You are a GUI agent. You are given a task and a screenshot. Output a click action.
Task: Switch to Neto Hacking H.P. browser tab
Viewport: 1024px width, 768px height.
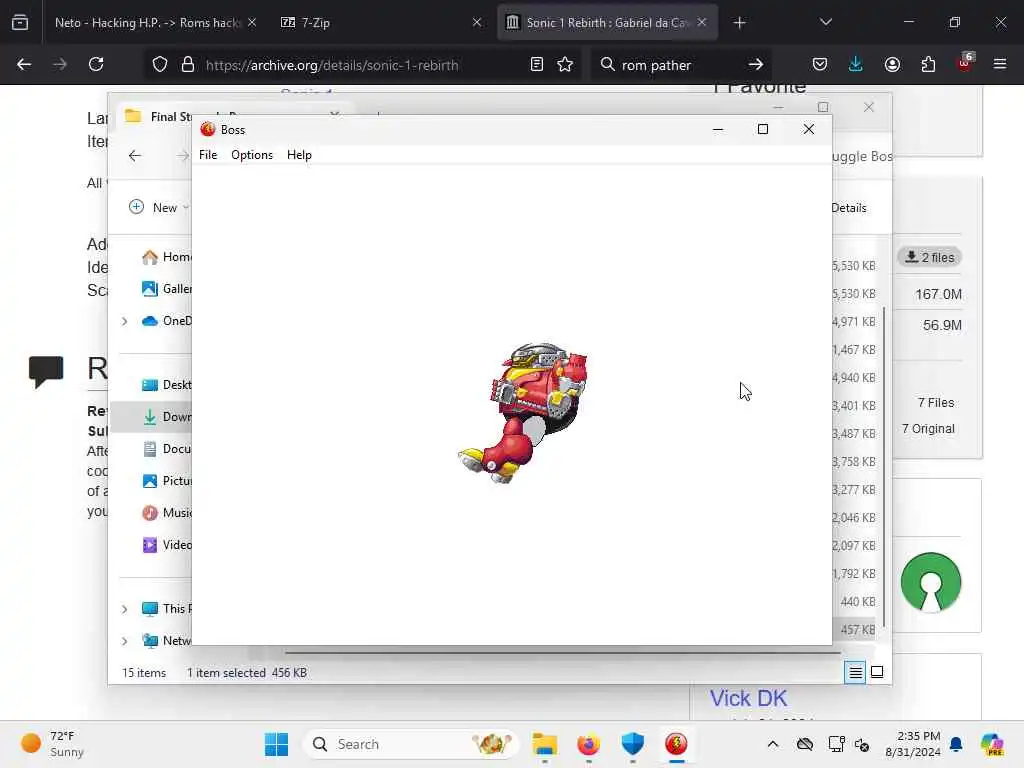(x=147, y=23)
